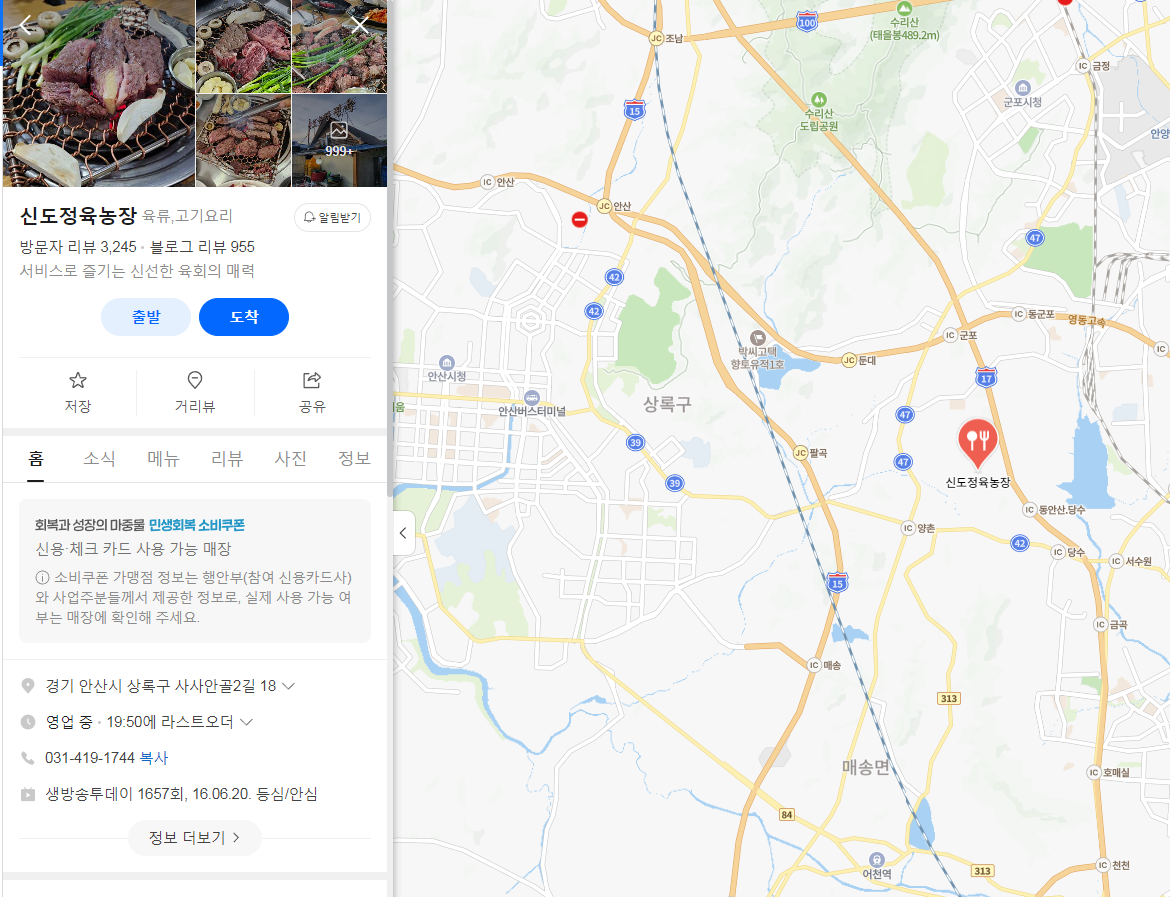This screenshot has width=1170, height=897.
Task: Open the 리뷰 tab
Action: click(227, 458)
